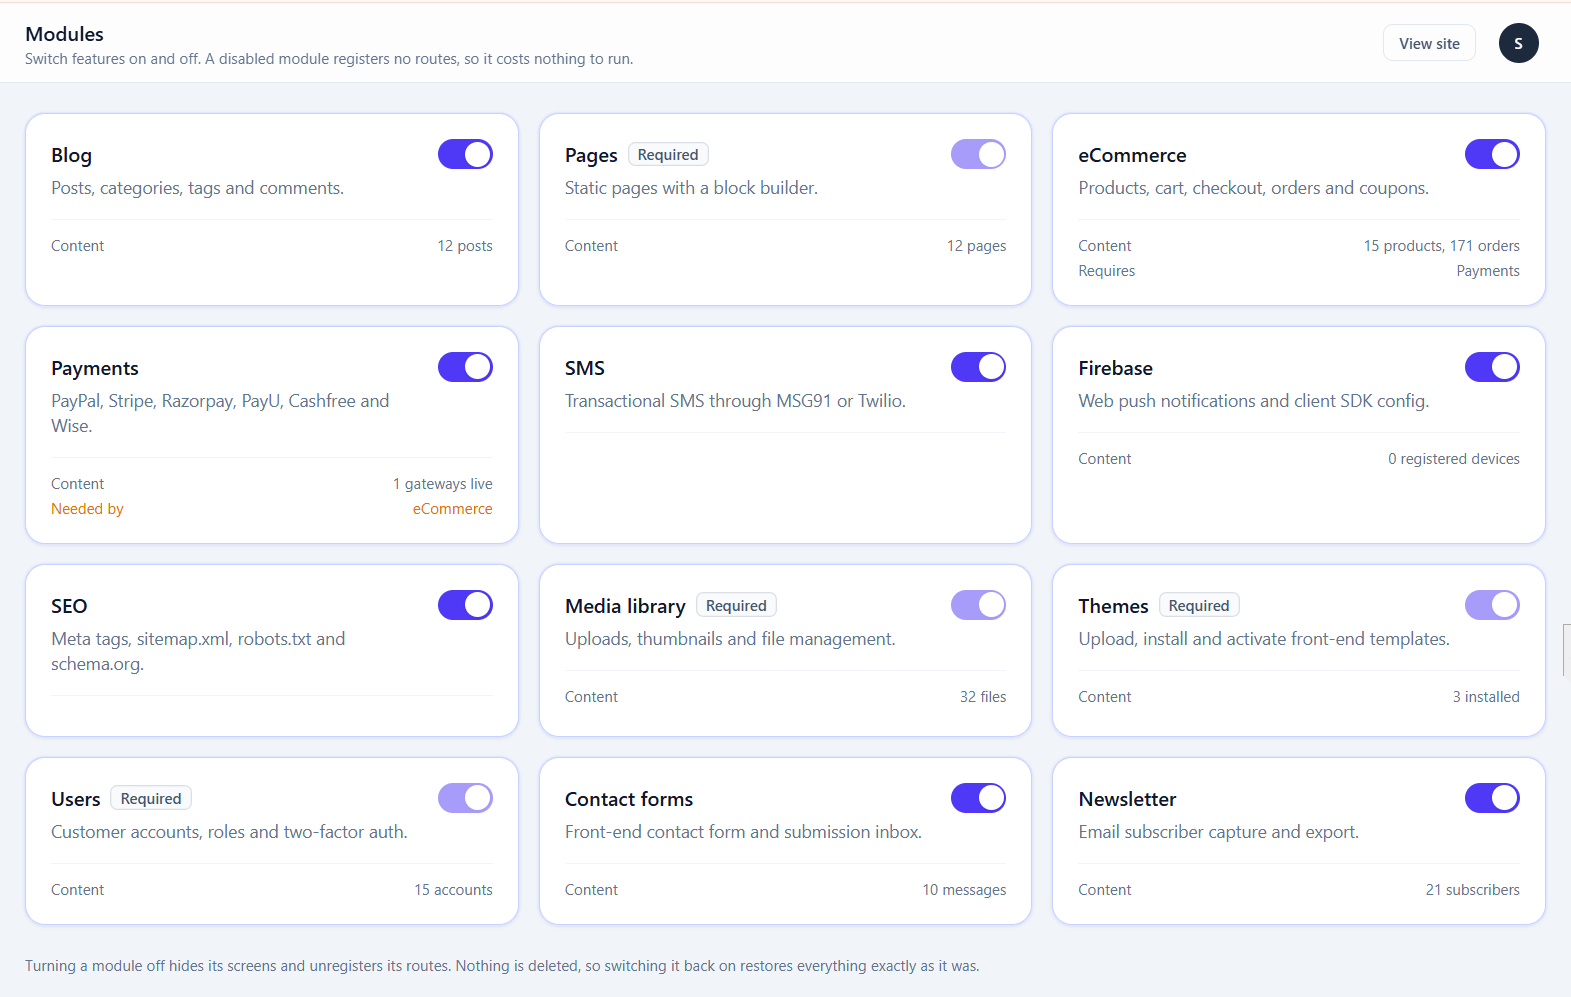The image size is (1571, 997).
Task: Click the '1 gateways live' status
Action: coord(442,484)
